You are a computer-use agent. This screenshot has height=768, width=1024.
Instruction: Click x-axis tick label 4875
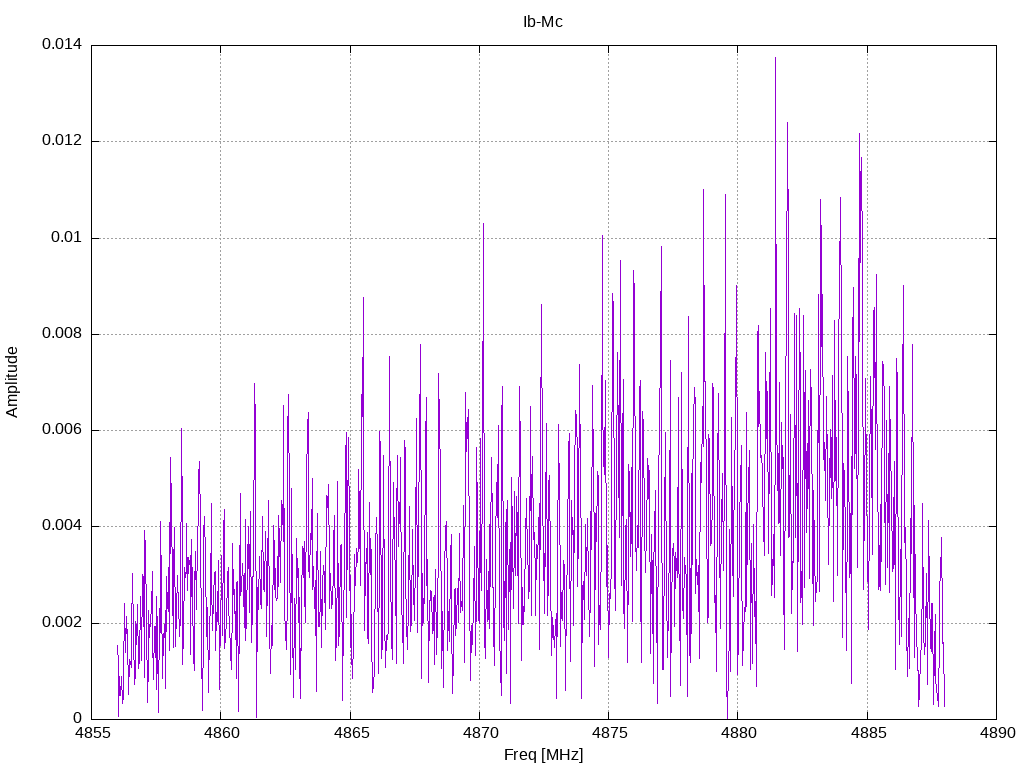pyautogui.click(x=609, y=733)
